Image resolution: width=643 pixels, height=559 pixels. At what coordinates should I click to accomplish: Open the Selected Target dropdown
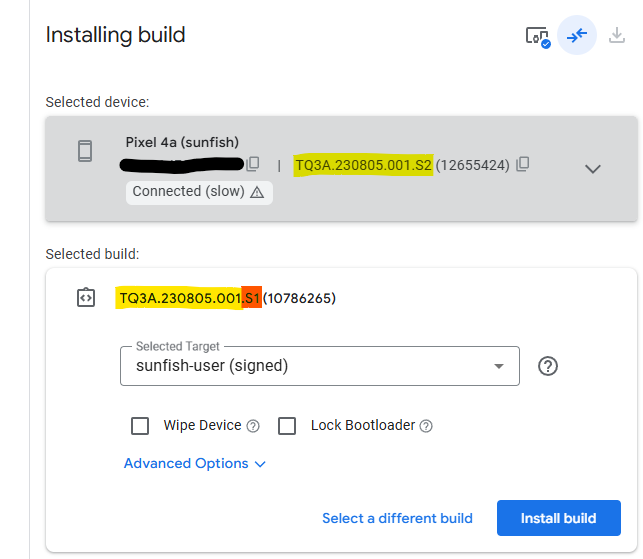(319, 366)
